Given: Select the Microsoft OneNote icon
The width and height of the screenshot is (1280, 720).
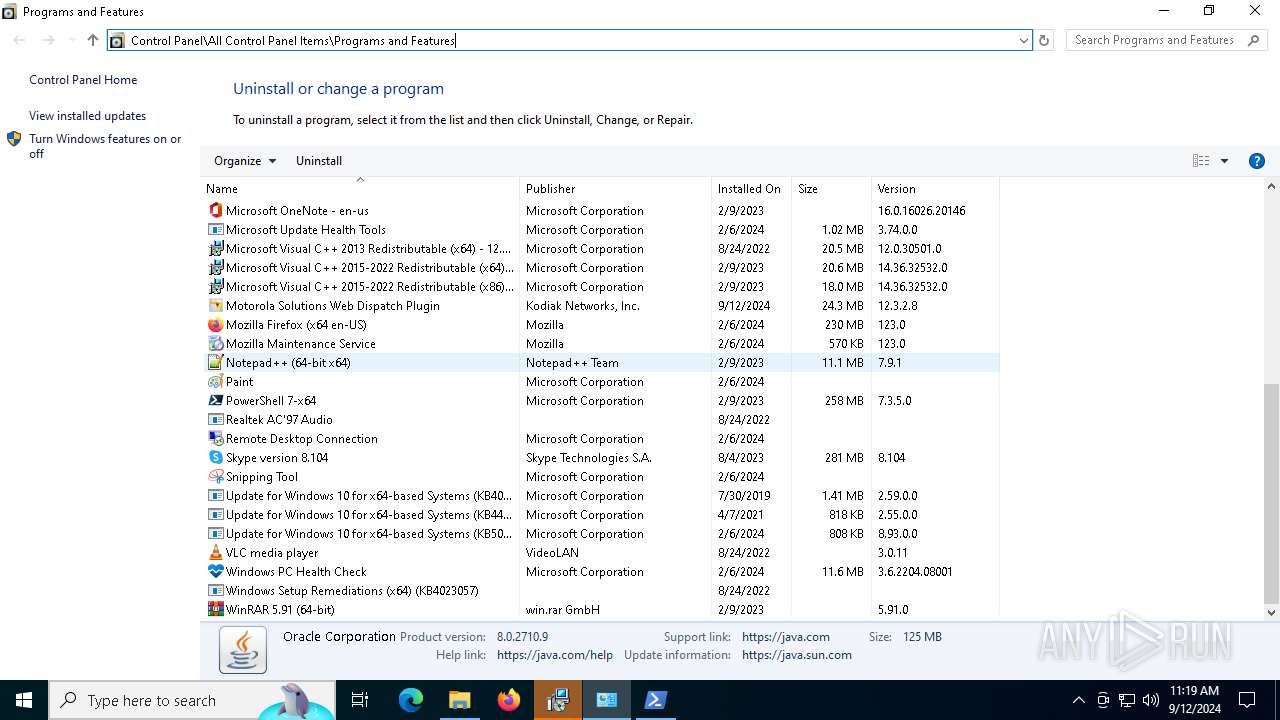Looking at the screenshot, I should 215,211.
